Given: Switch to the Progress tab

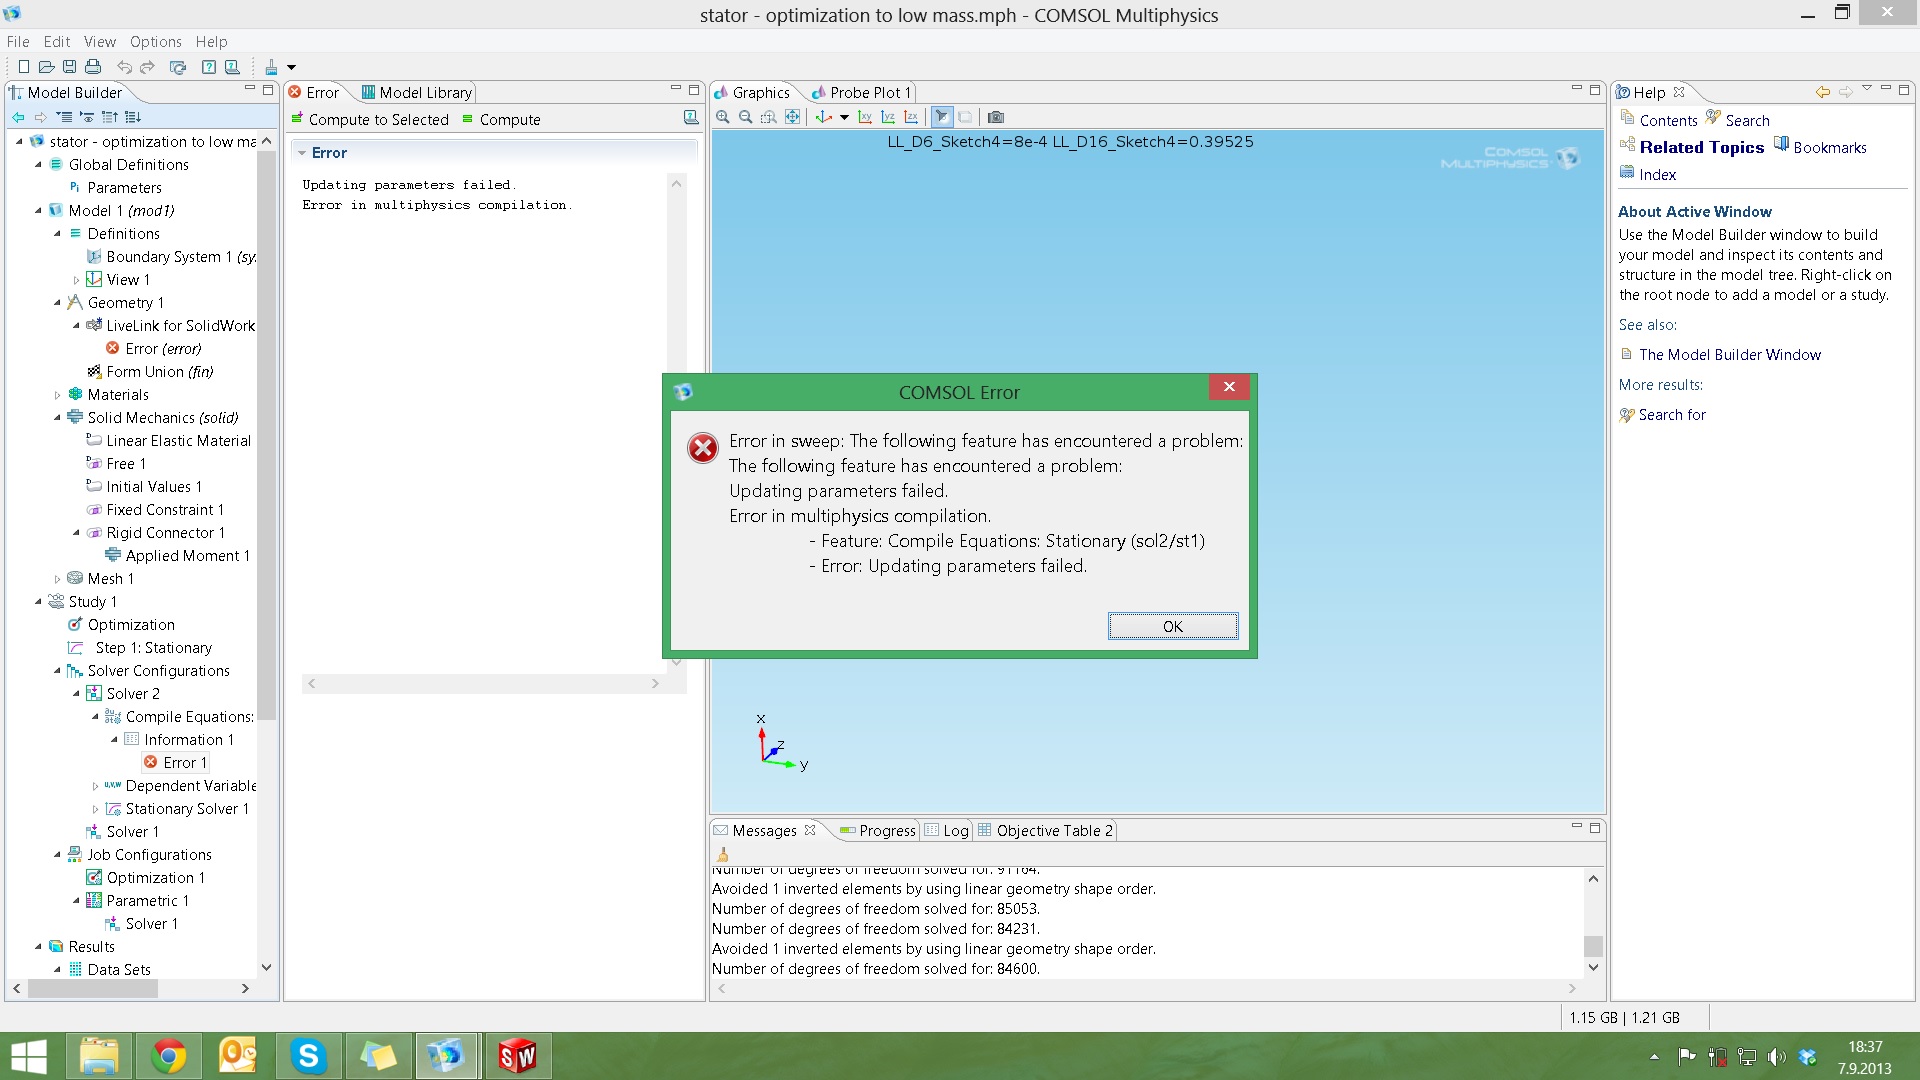Looking at the screenshot, I should (x=877, y=830).
